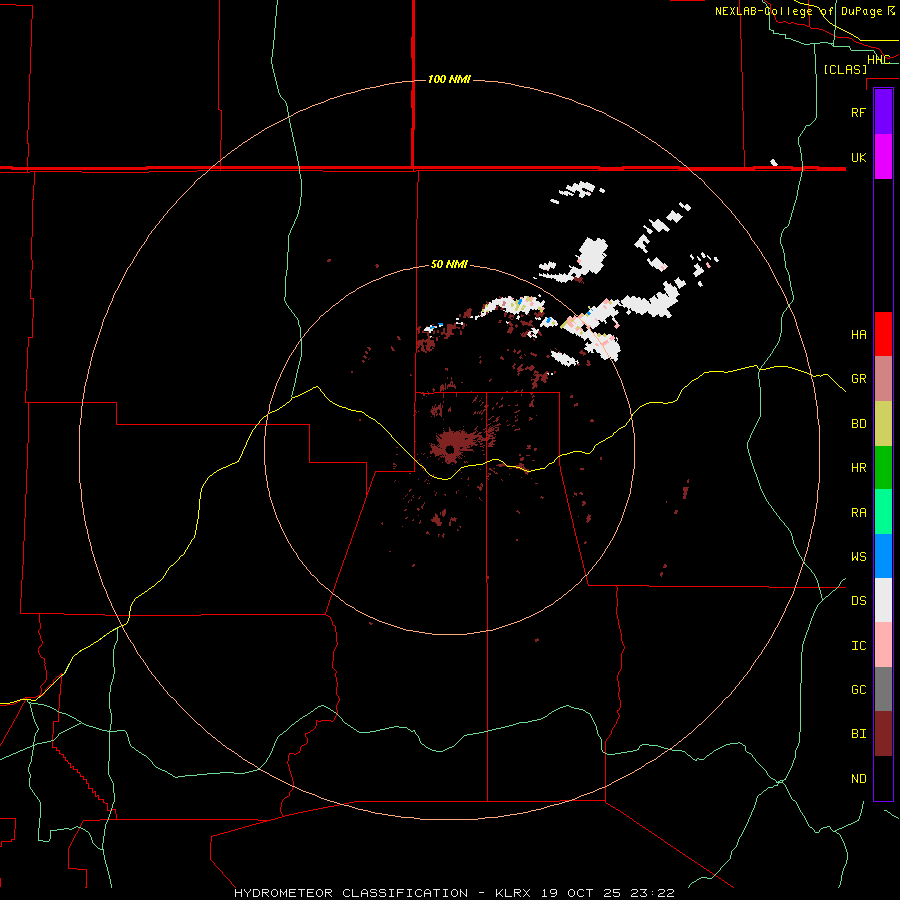This screenshot has width=900, height=900.
Task: Click the 'BD' legend label
Action: tap(858, 424)
